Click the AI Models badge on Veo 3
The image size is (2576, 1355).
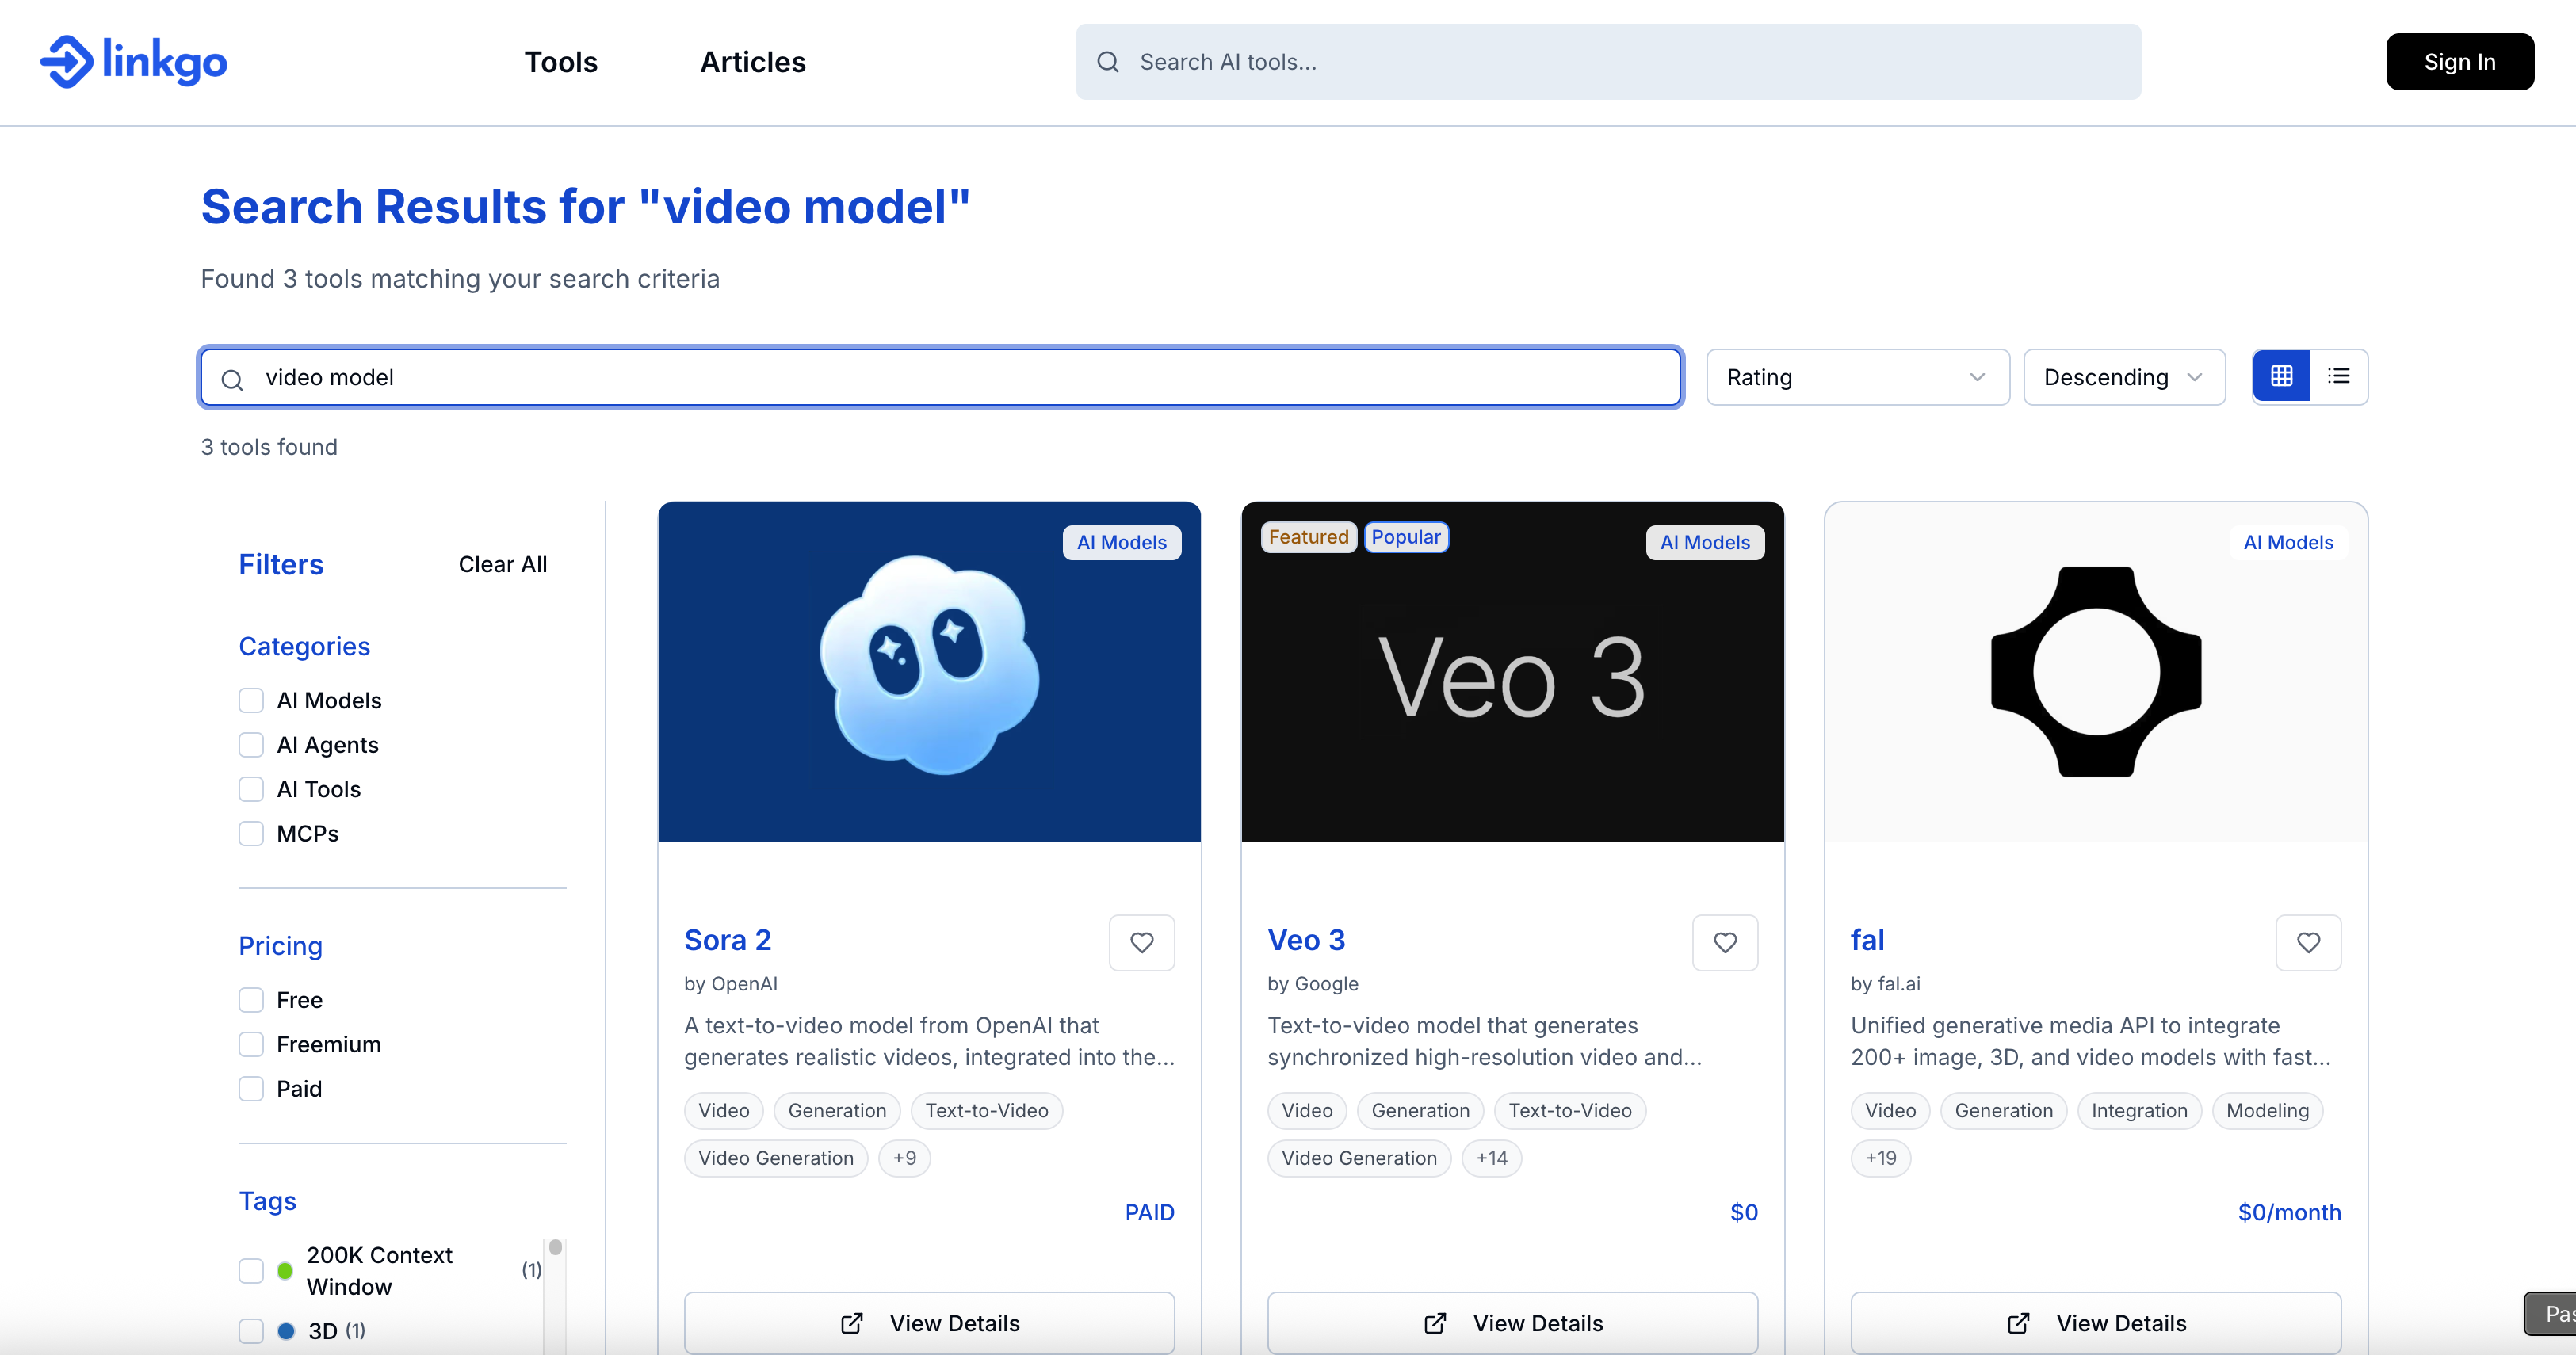1704,542
